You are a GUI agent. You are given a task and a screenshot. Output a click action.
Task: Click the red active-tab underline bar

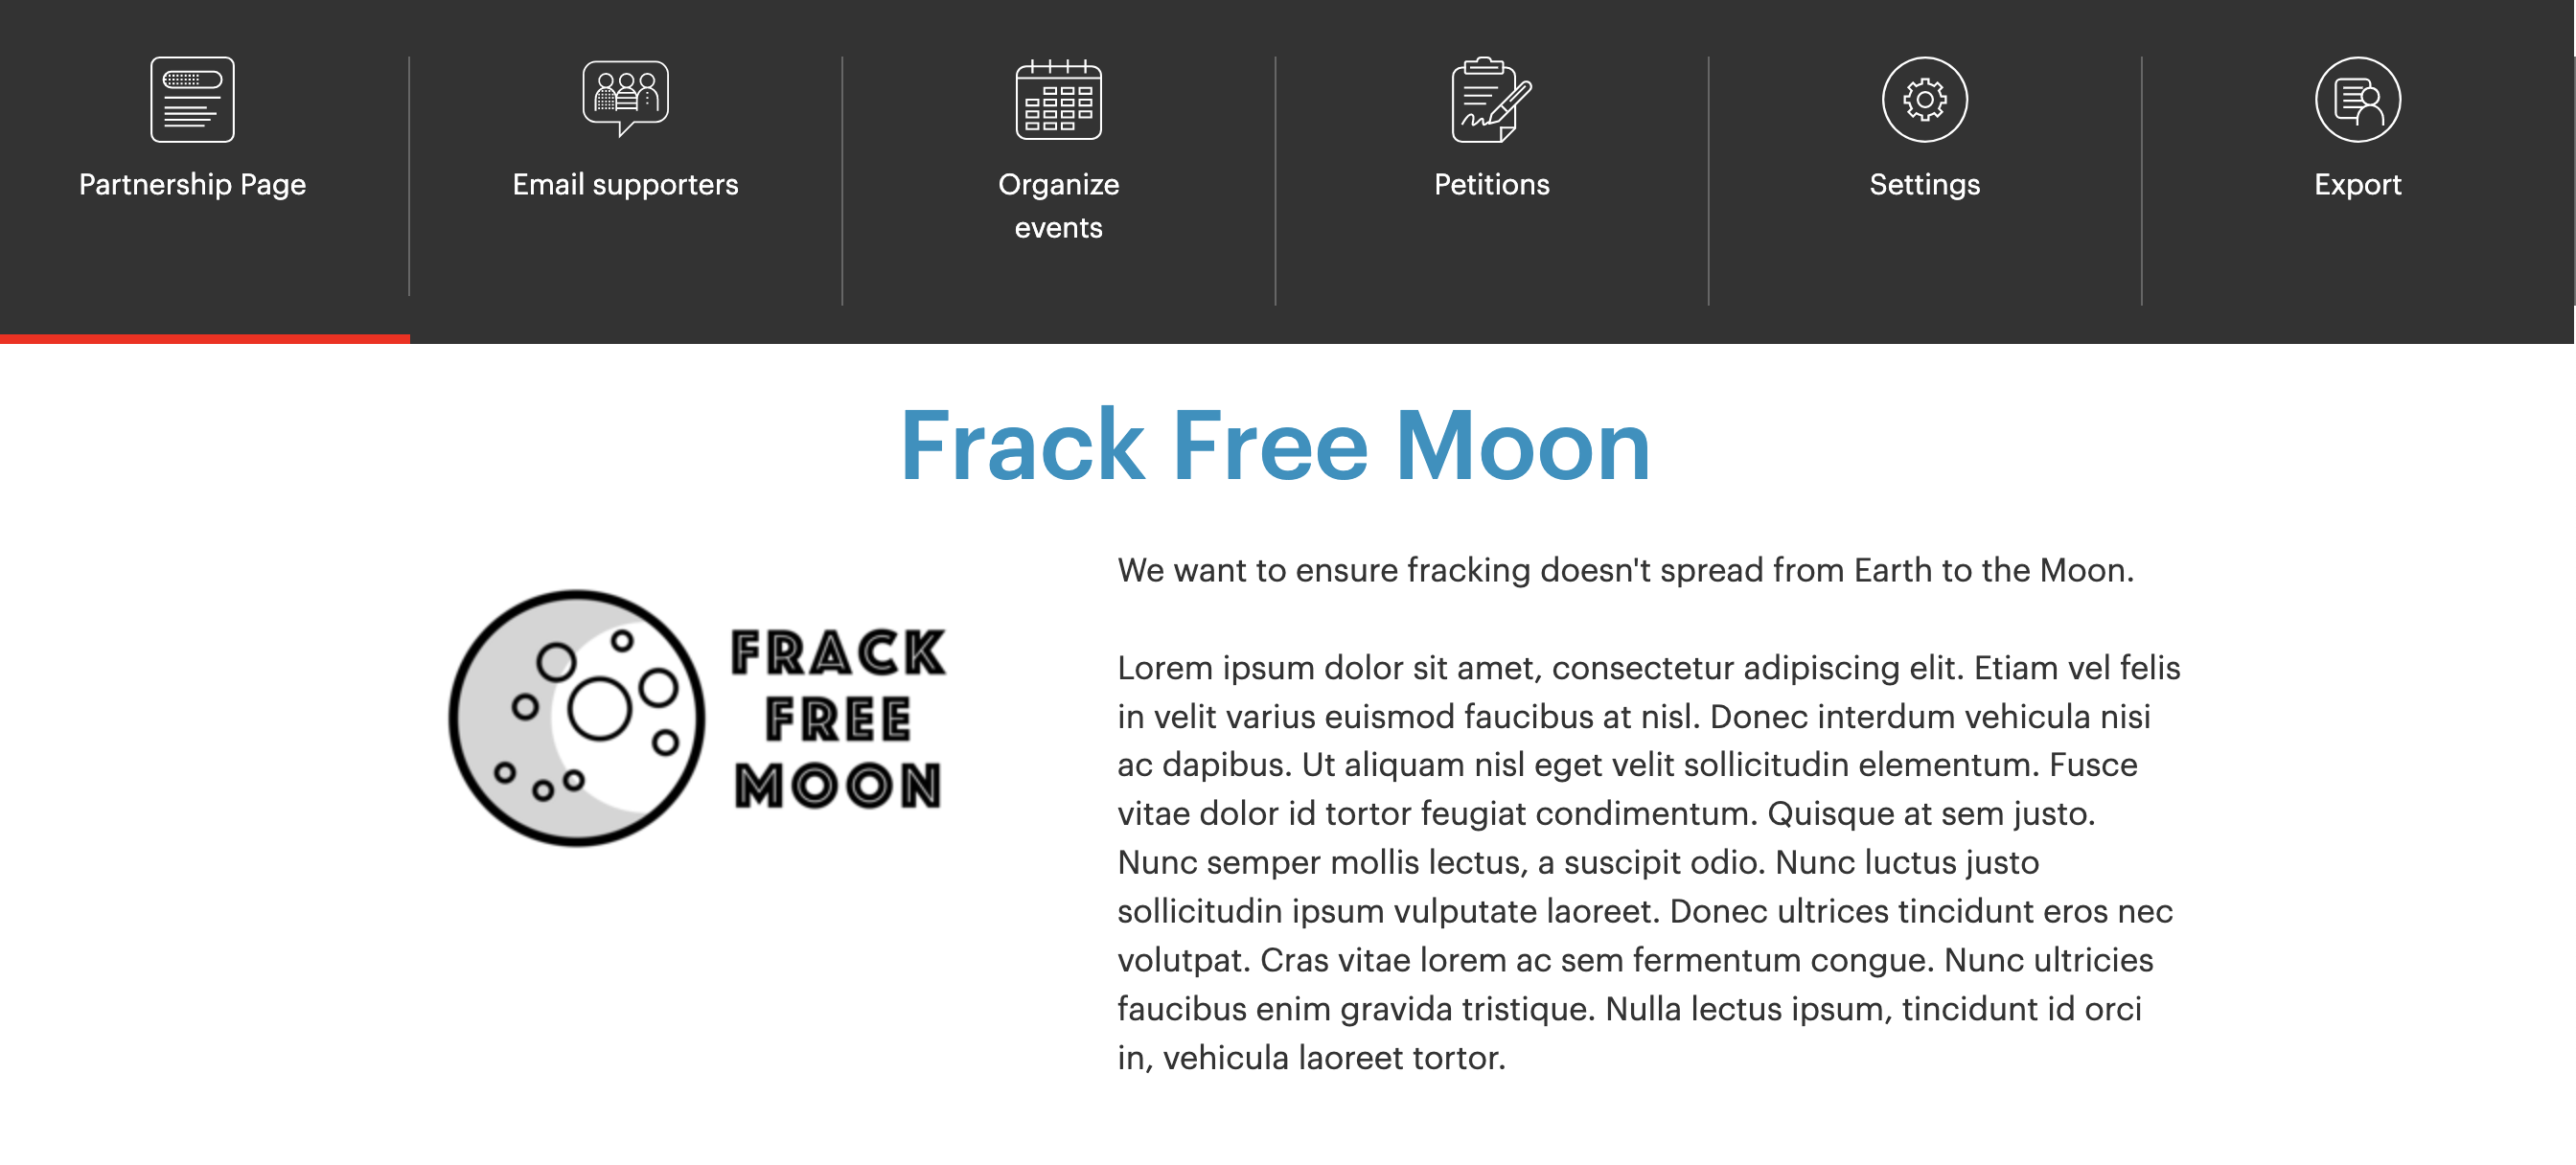pyautogui.click(x=205, y=339)
